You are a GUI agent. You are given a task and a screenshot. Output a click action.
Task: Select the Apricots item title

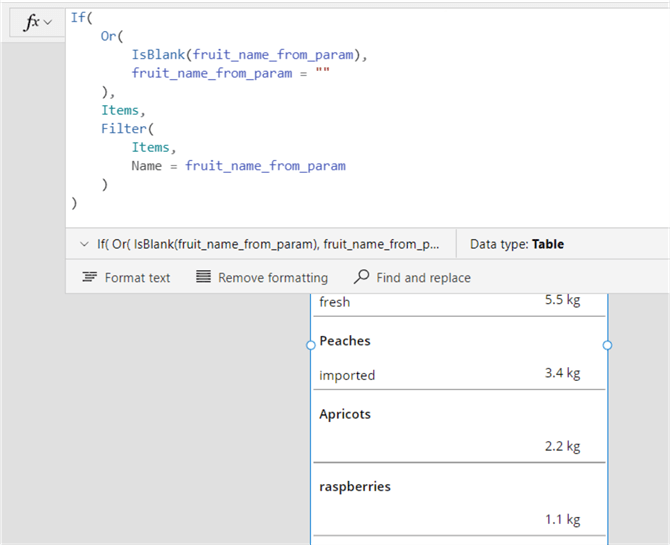point(345,414)
